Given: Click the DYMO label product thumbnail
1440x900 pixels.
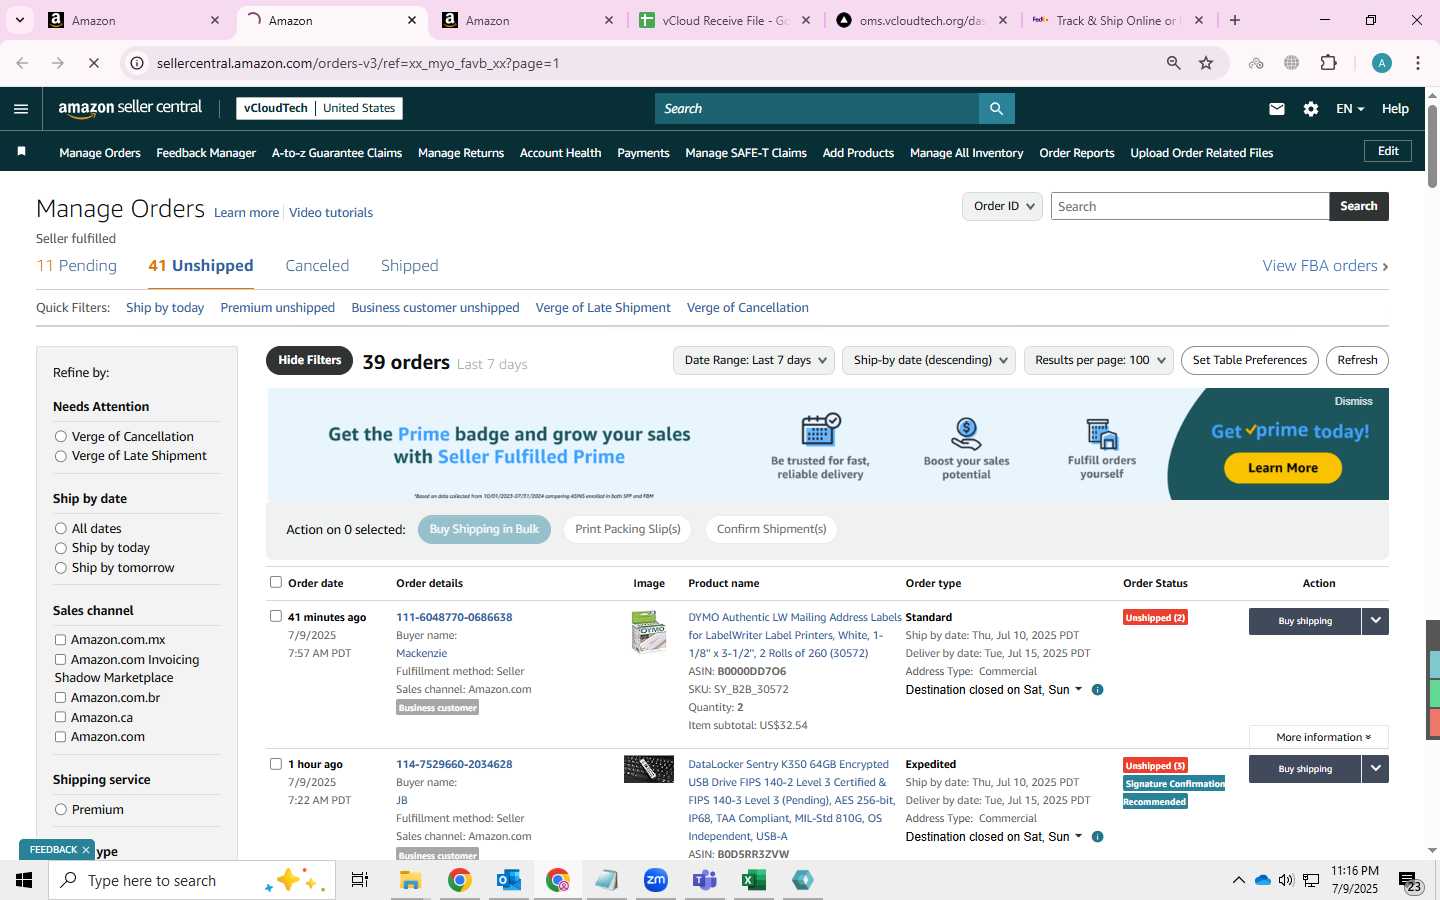Looking at the screenshot, I should pos(649,632).
